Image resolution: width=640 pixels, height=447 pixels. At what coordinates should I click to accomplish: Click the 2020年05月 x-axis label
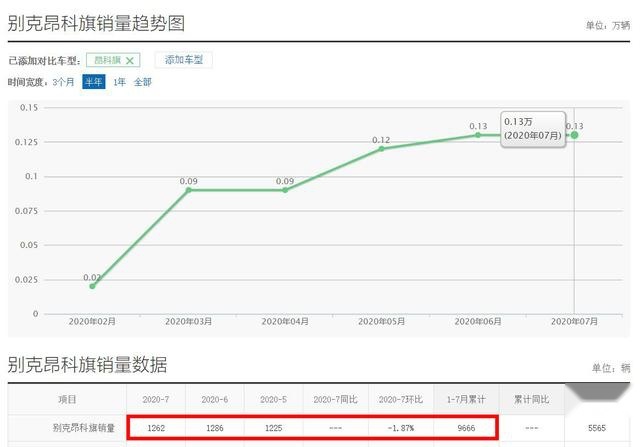pyautogui.click(x=381, y=322)
